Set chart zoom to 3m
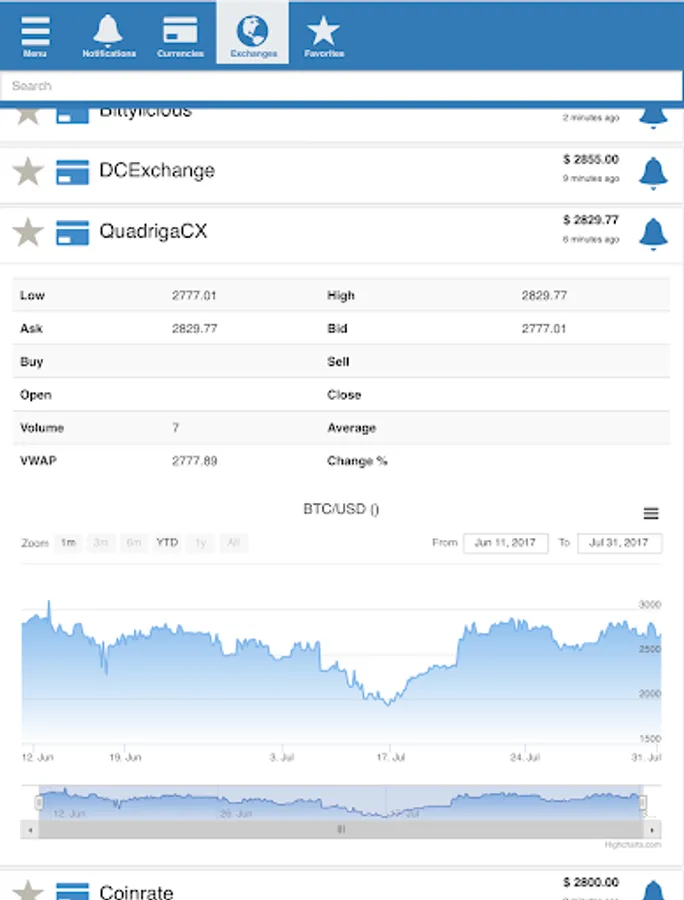 pos(101,542)
